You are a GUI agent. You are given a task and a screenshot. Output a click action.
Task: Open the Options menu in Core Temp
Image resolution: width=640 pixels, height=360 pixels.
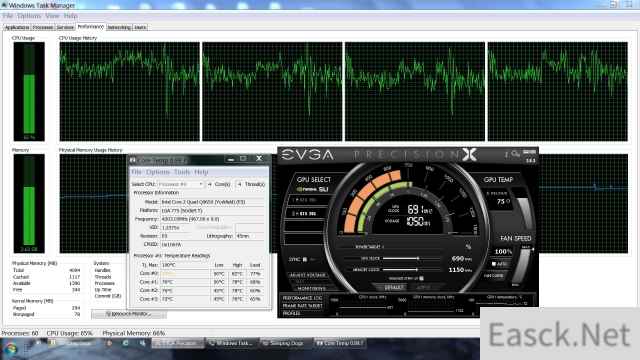click(158, 172)
